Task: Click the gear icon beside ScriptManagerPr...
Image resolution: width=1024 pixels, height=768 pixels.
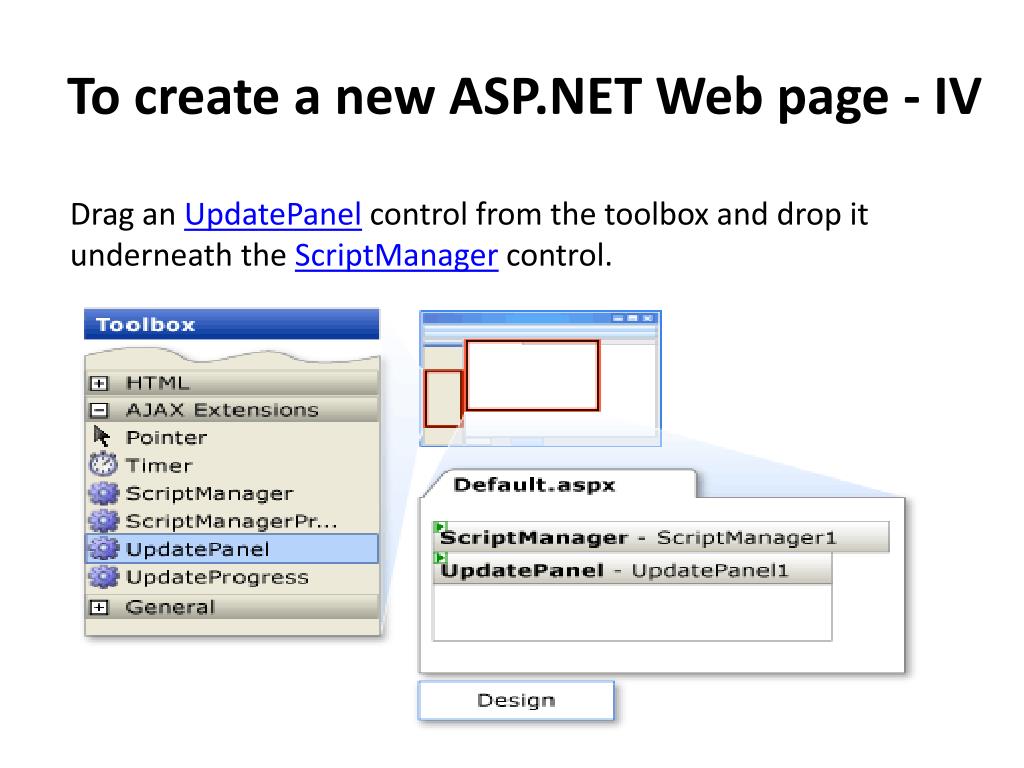Action: coord(103,520)
